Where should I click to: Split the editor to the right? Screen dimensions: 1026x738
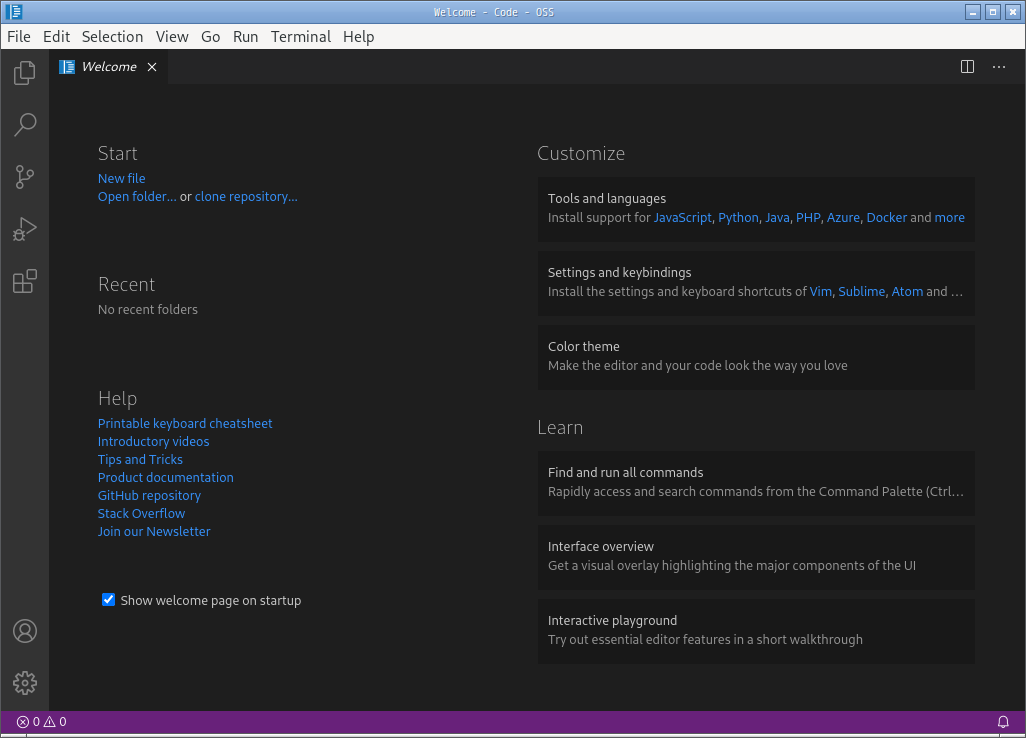click(x=967, y=67)
